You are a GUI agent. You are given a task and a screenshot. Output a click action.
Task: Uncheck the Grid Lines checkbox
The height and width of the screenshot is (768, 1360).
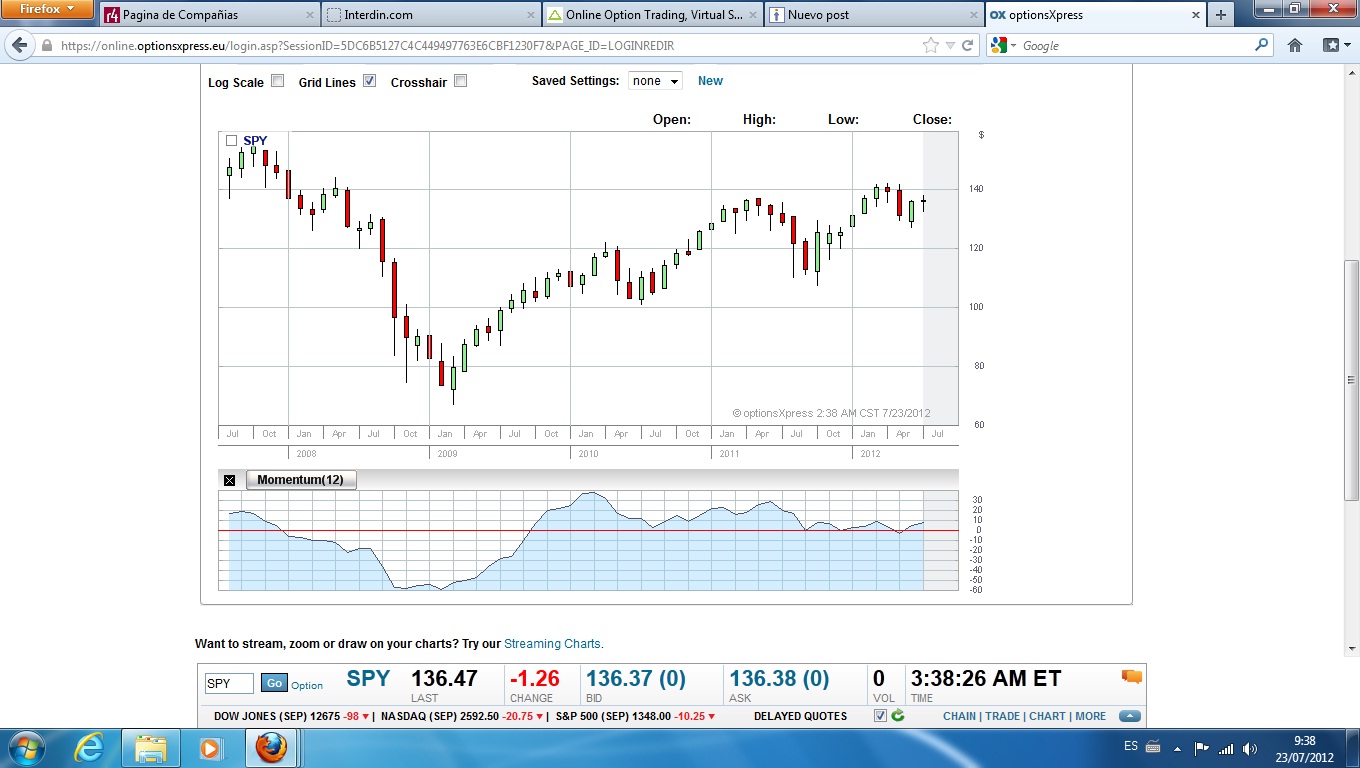coord(369,81)
